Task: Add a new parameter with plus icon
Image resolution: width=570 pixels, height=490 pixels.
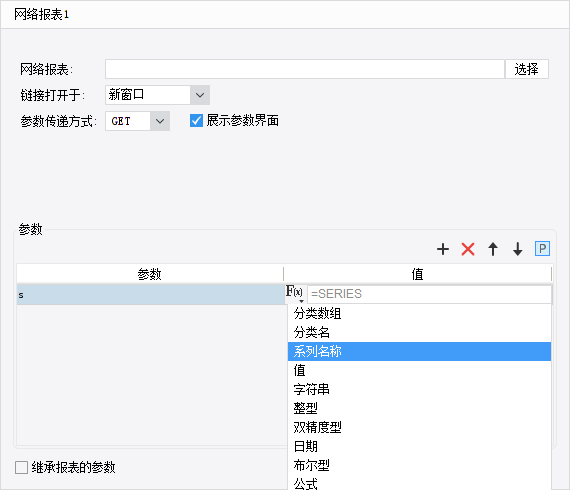Action: (443, 249)
